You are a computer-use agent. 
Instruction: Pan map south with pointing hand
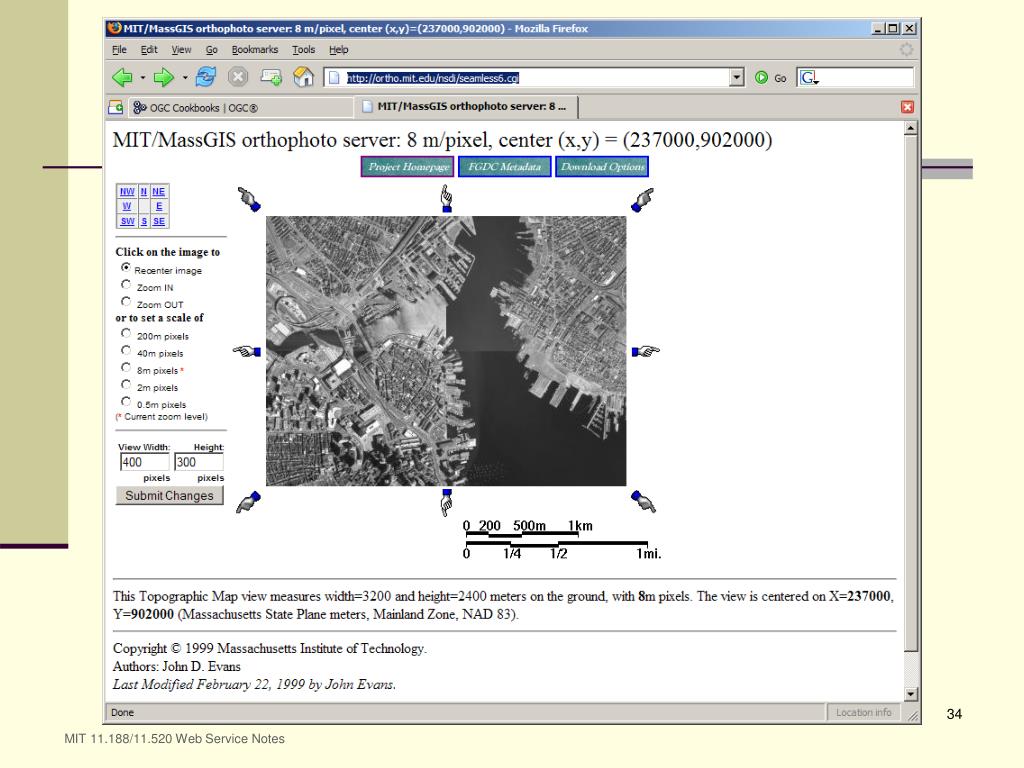coord(447,502)
